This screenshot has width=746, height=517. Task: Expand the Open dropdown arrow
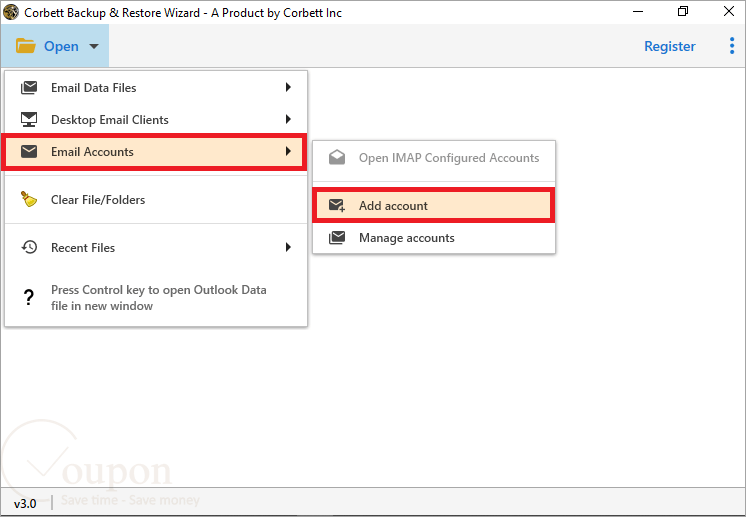(94, 47)
